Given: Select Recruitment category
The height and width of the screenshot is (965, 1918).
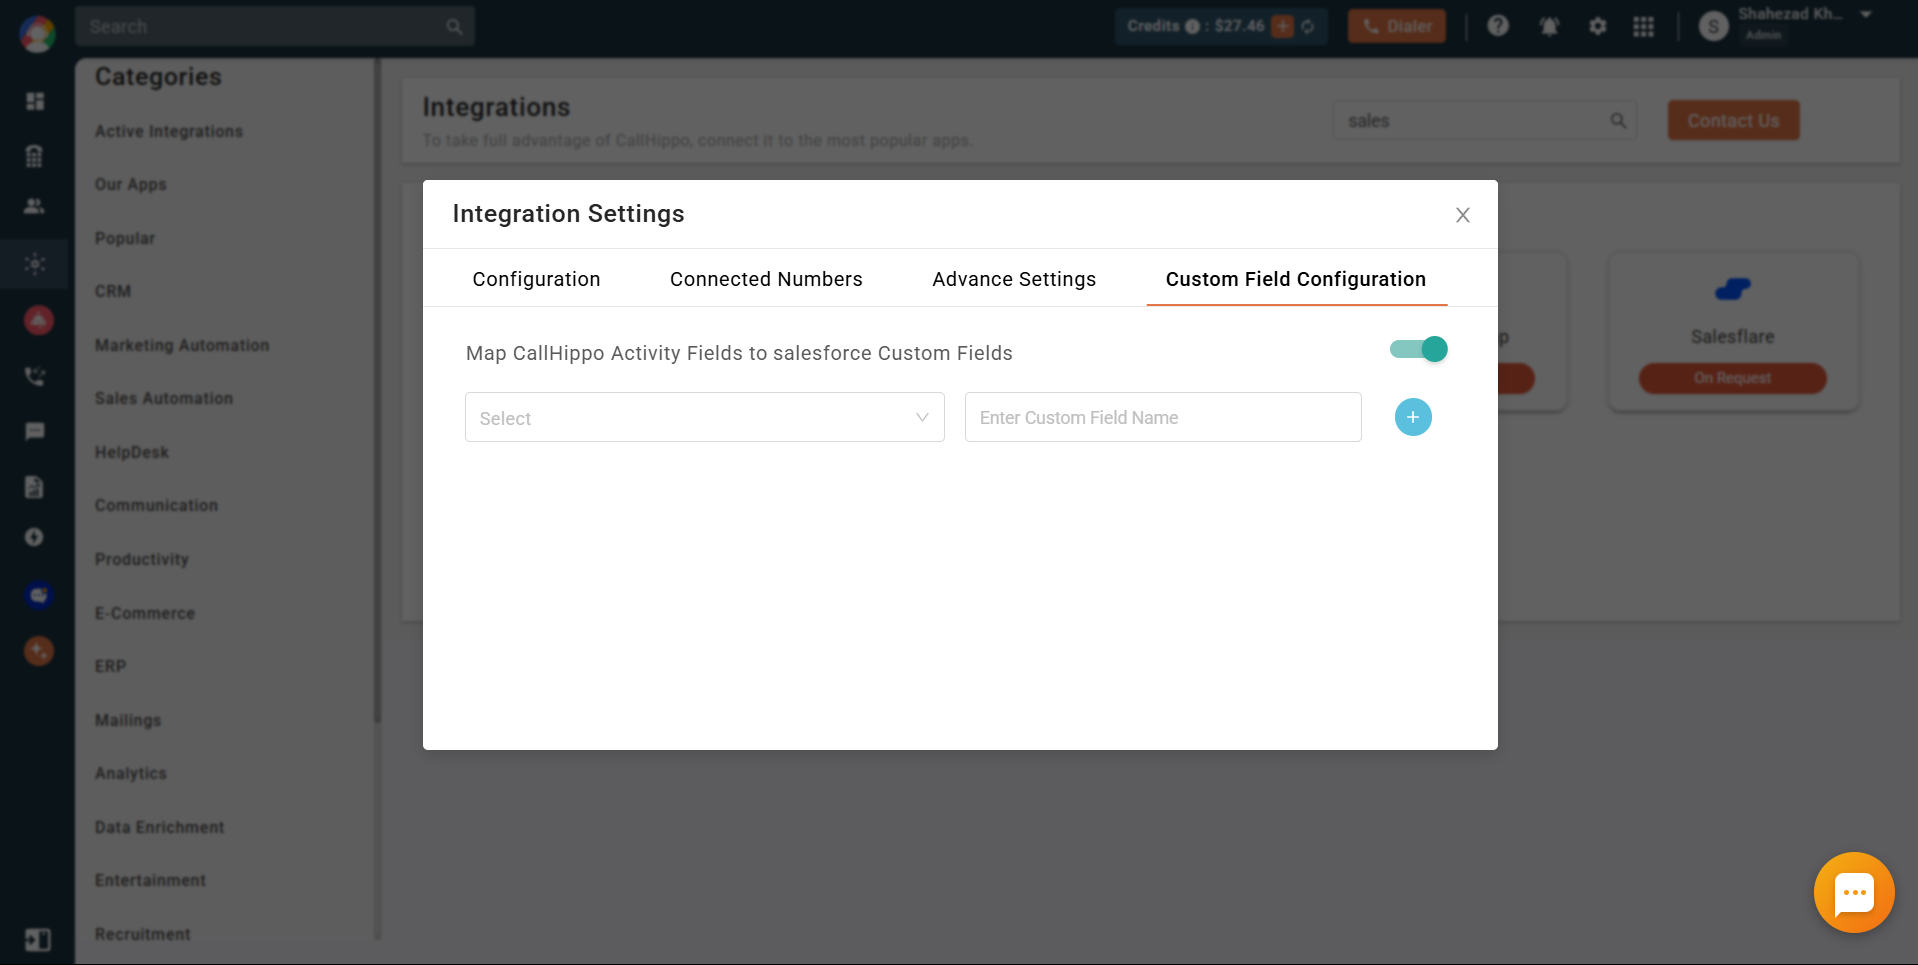Looking at the screenshot, I should 143,934.
